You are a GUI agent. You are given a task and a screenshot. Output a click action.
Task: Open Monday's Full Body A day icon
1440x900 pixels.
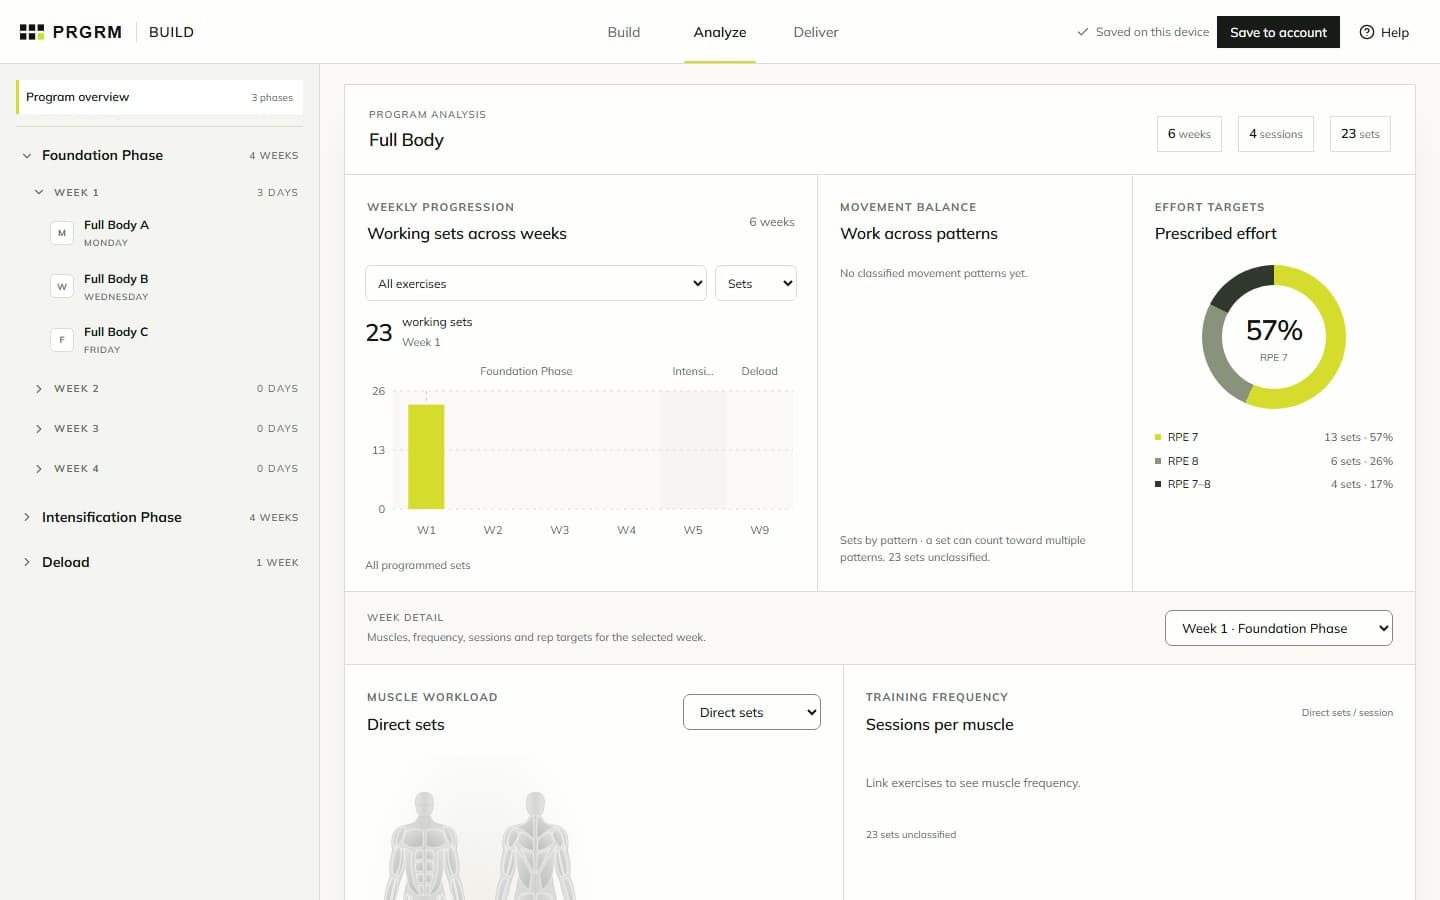pos(62,233)
